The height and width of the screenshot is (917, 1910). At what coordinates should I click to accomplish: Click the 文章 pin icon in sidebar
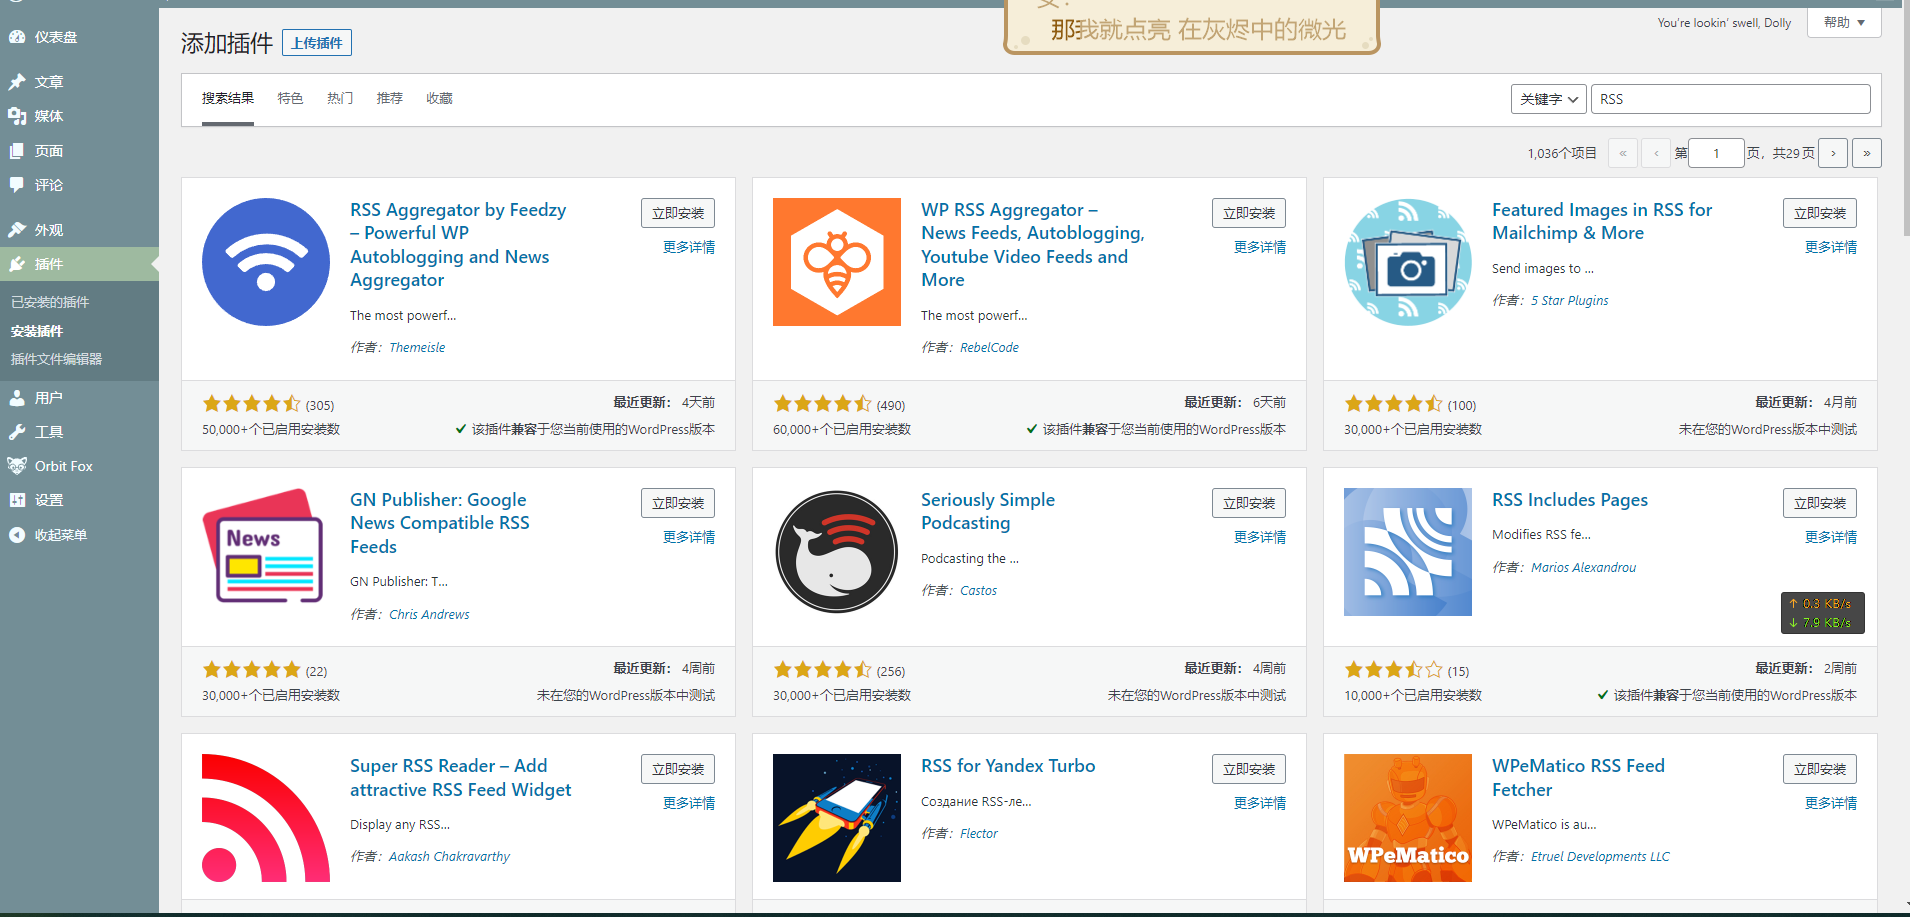point(17,82)
